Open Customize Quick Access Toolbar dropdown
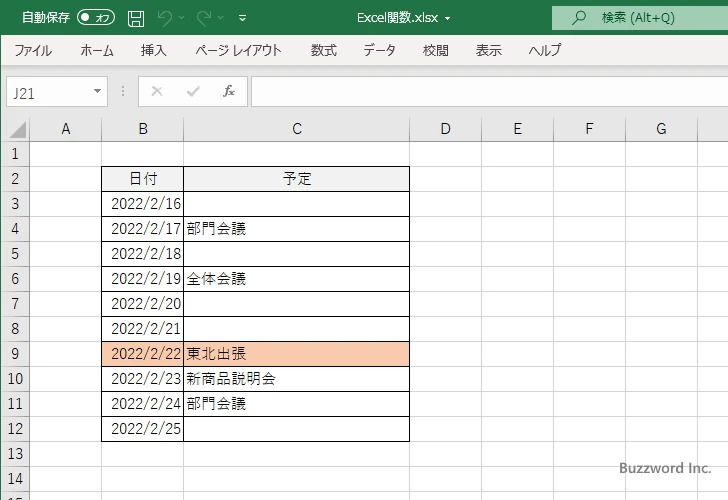The height and width of the screenshot is (500, 728). click(242, 18)
